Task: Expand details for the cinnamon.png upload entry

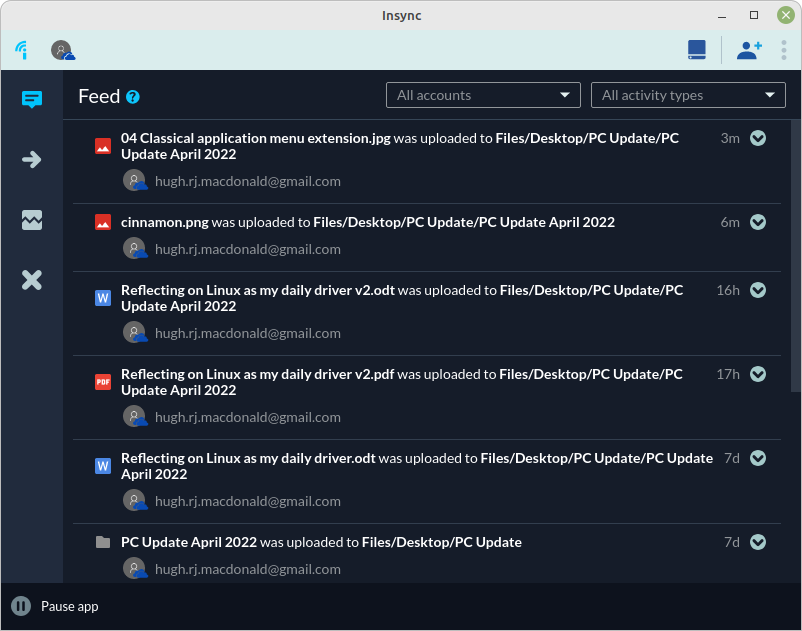Action: [758, 222]
